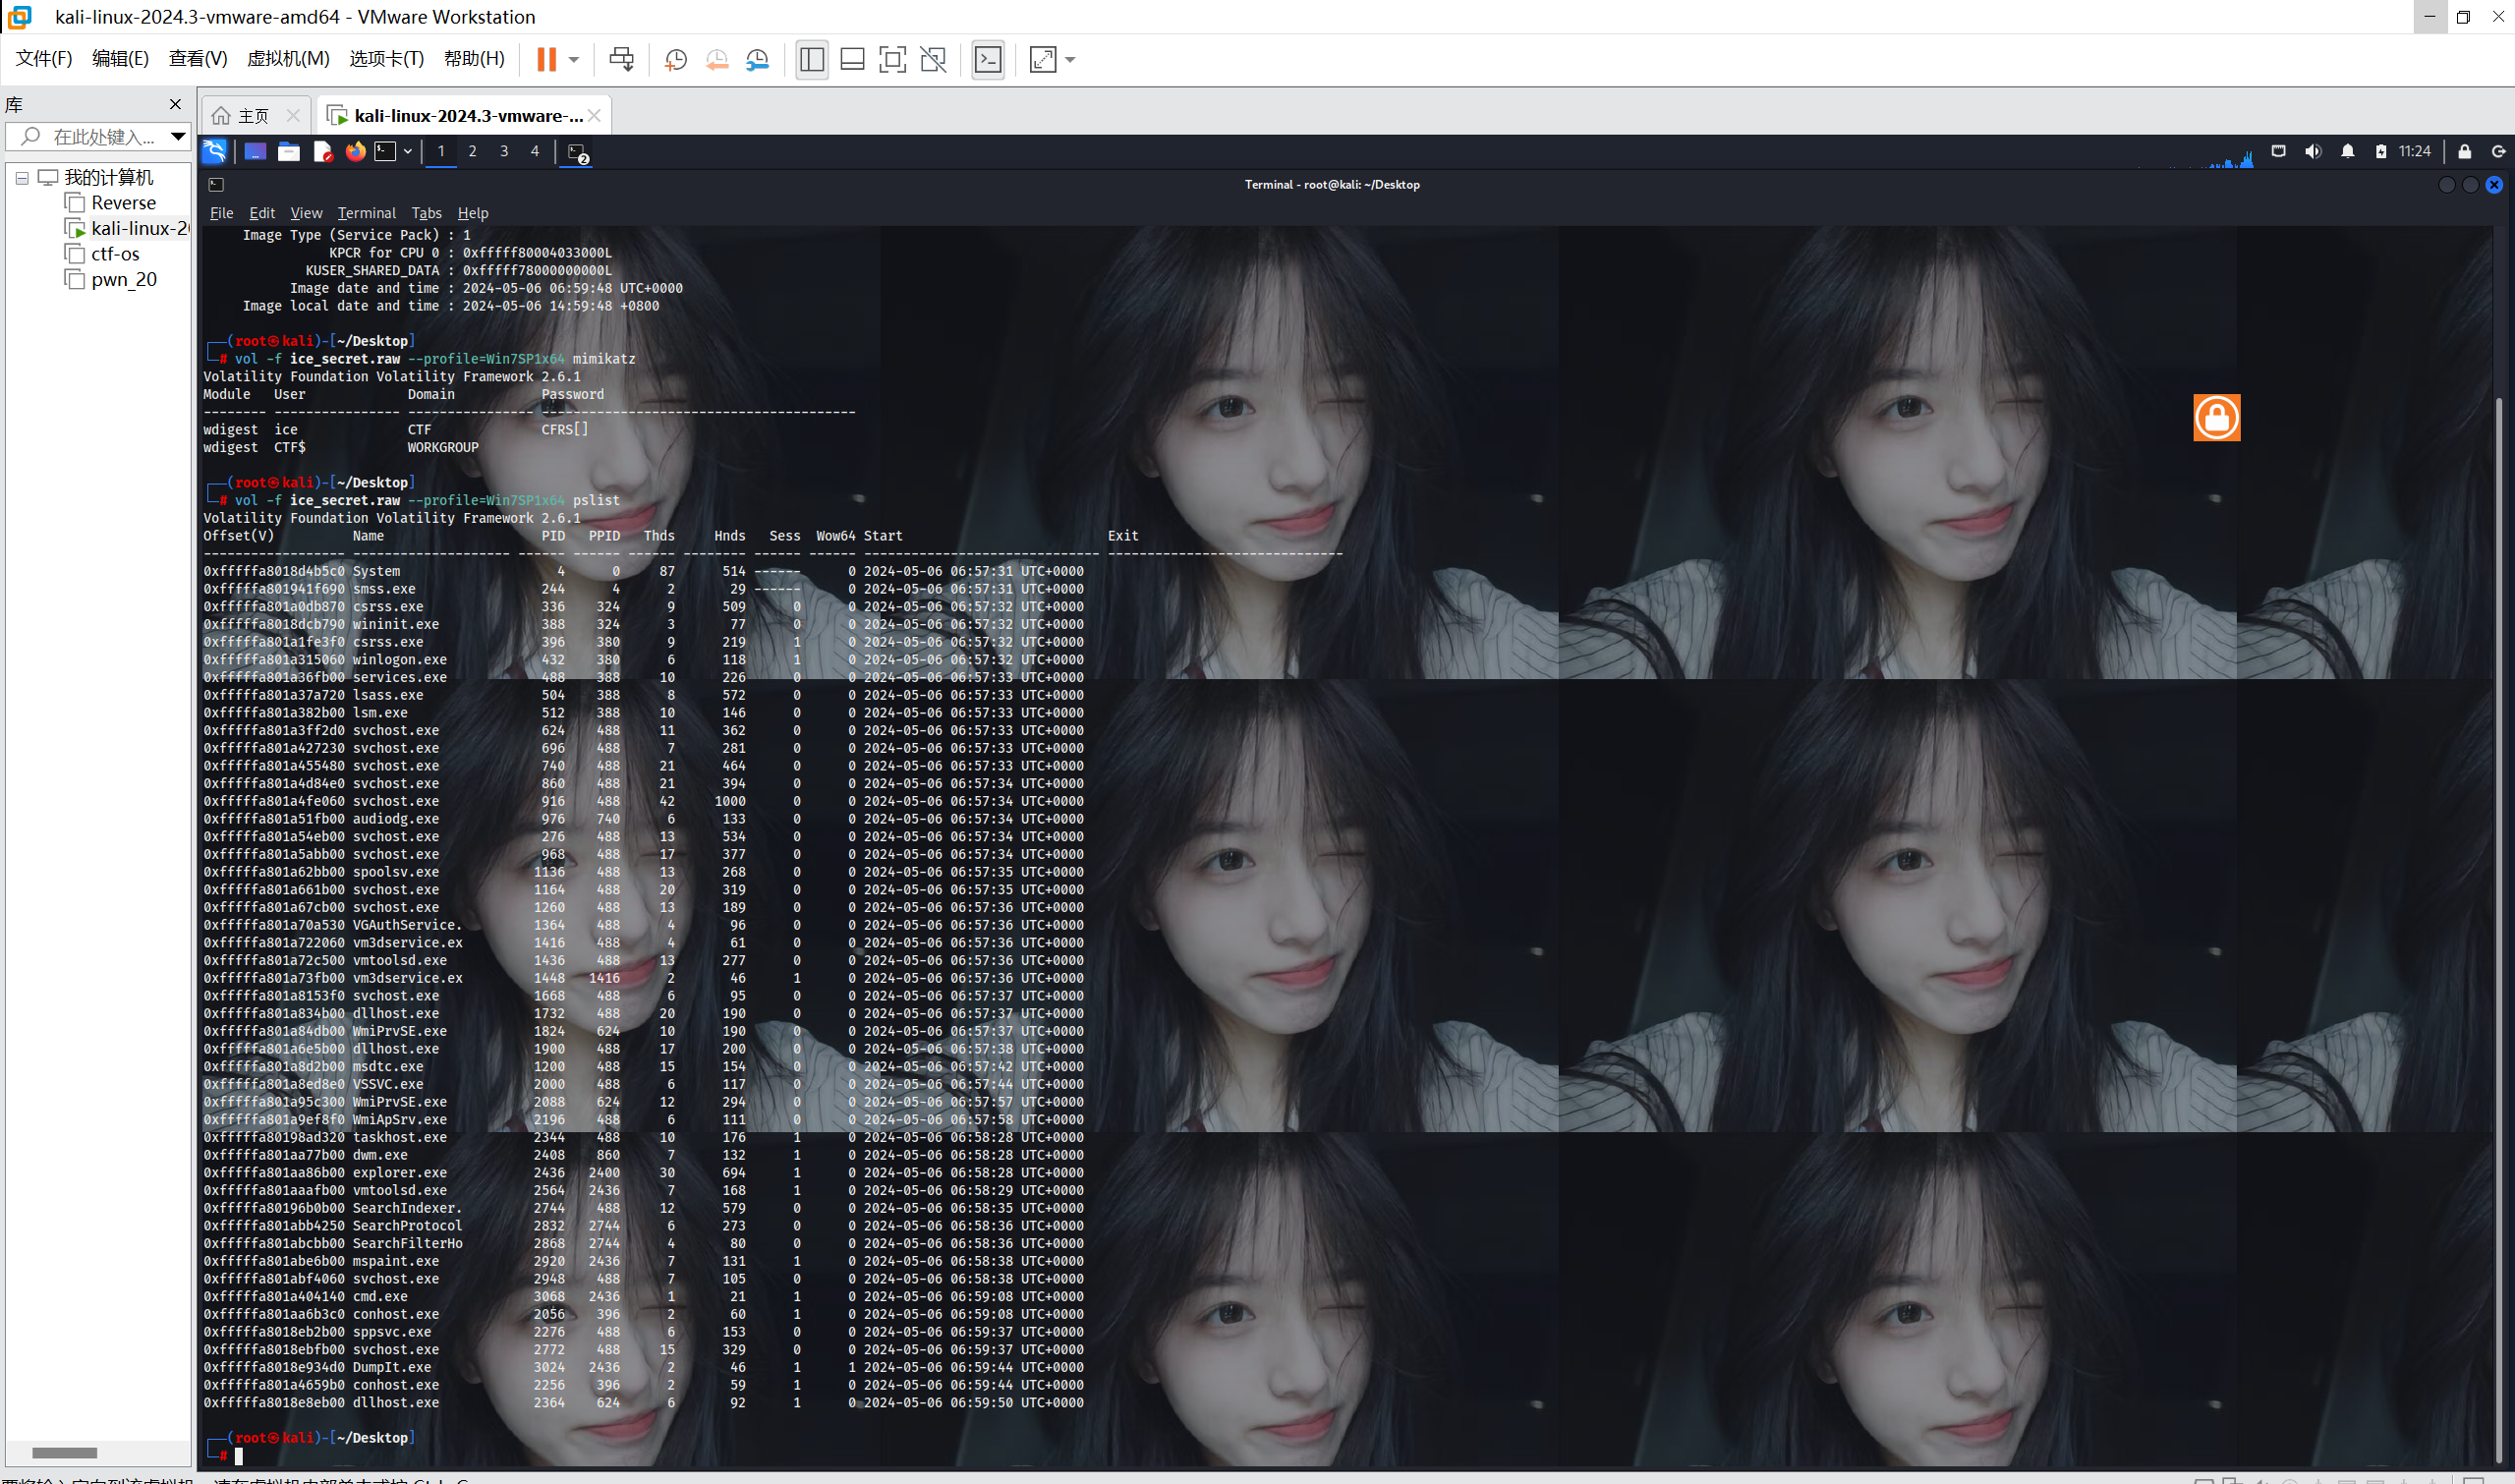The width and height of the screenshot is (2515, 1484).
Task: Click the library panel horizontal scrollbar
Action: [x=64, y=1453]
